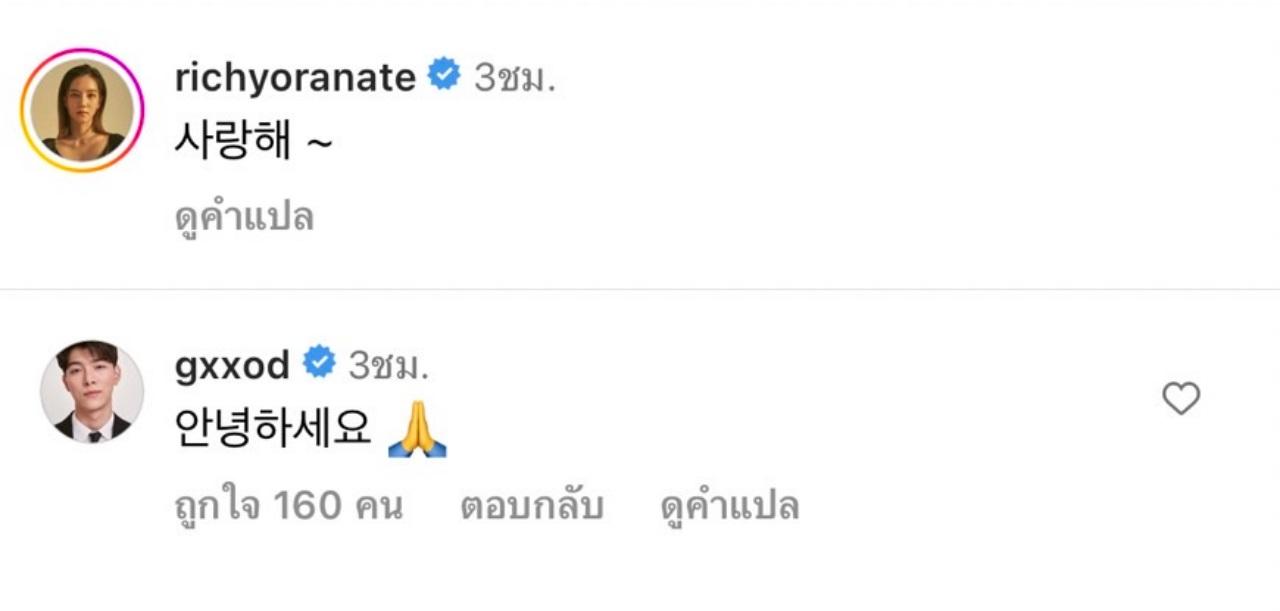Click the praying hands emoji

point(416,435)
